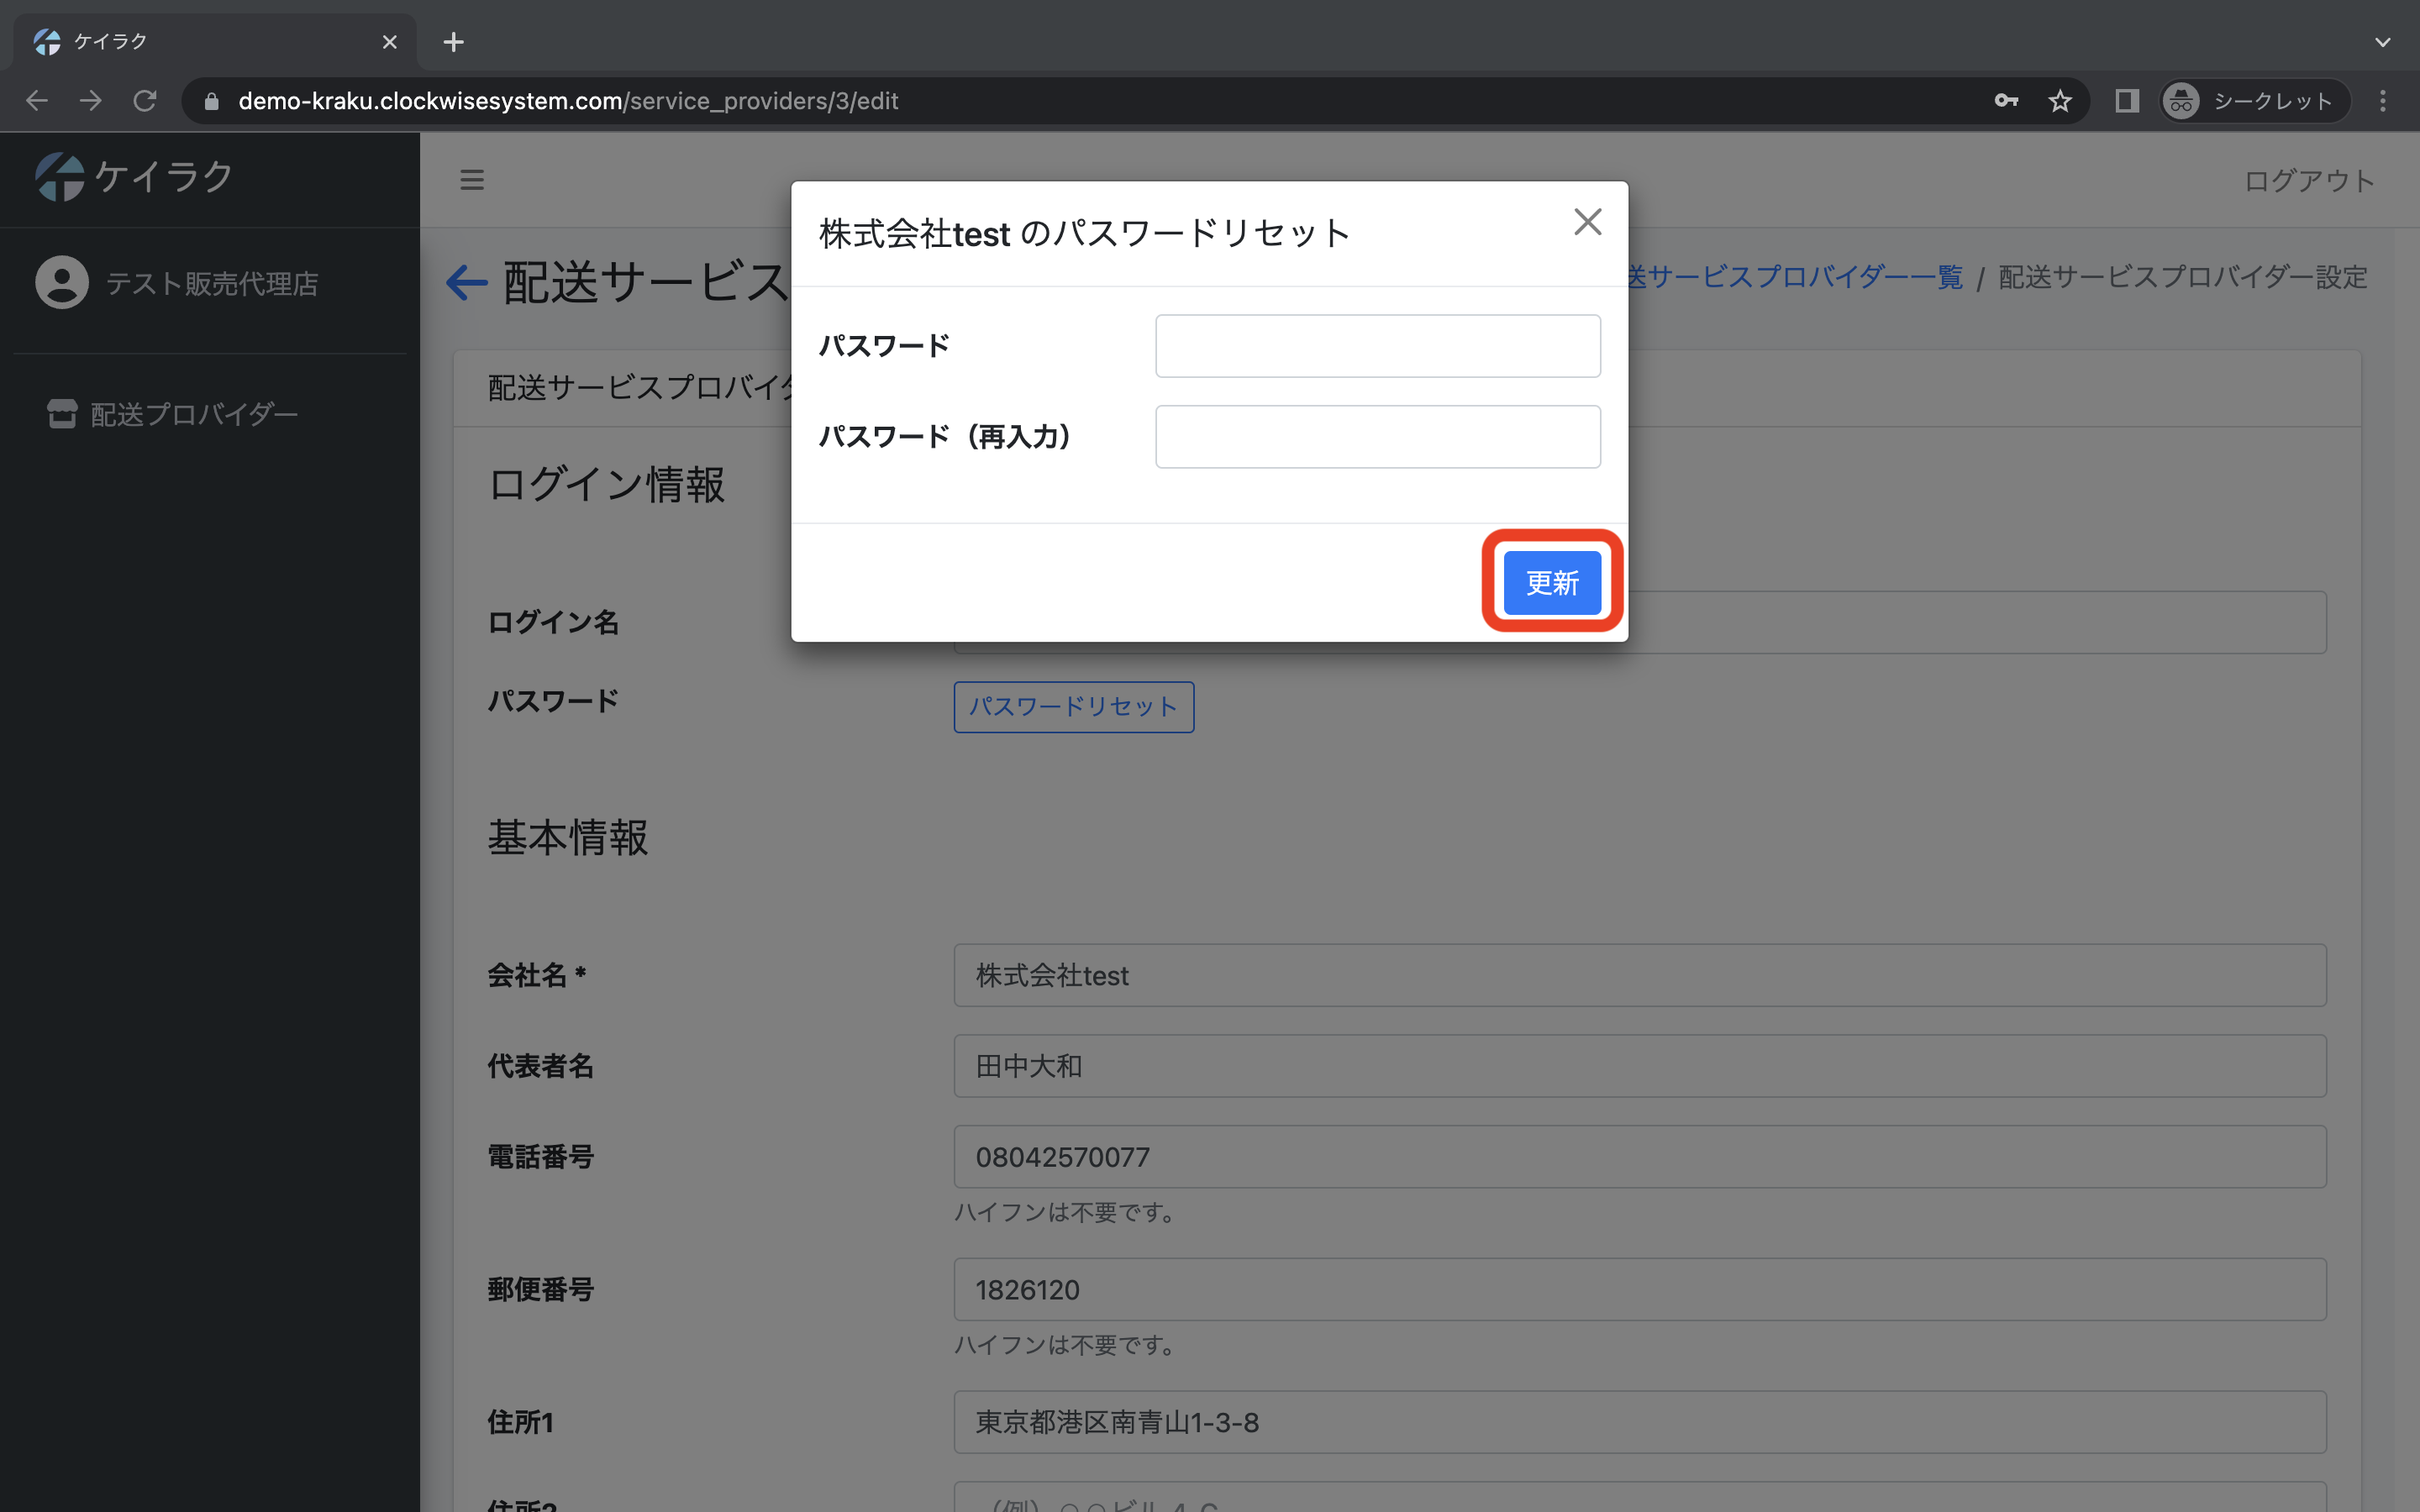The width and height of the screenshot is (2420, 1512).
Task: Open 配送サービスプロバイダー一覧 breadcrumb link
Action: click(x=1794, y=277)
